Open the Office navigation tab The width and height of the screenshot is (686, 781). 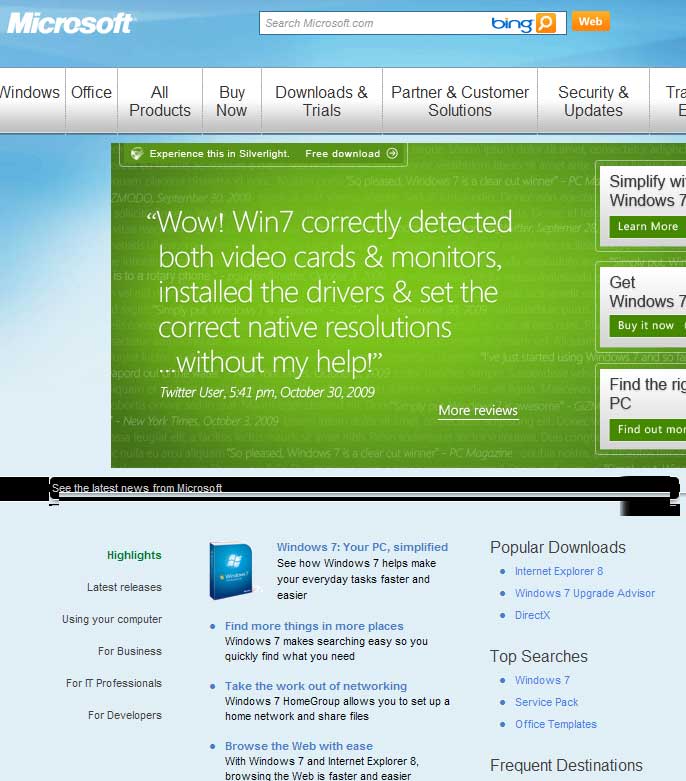91,92
